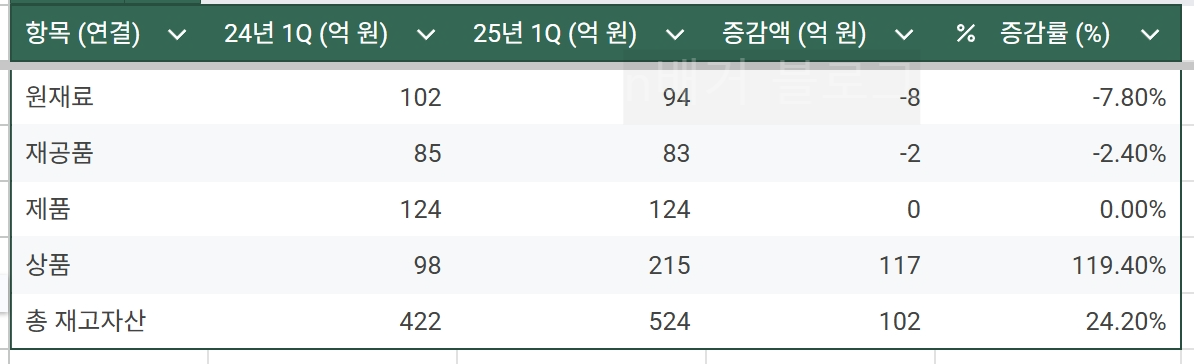Screen dimensions: 1194x364
Task: Click the percent icon in 증감률 header
Action: 966,34
